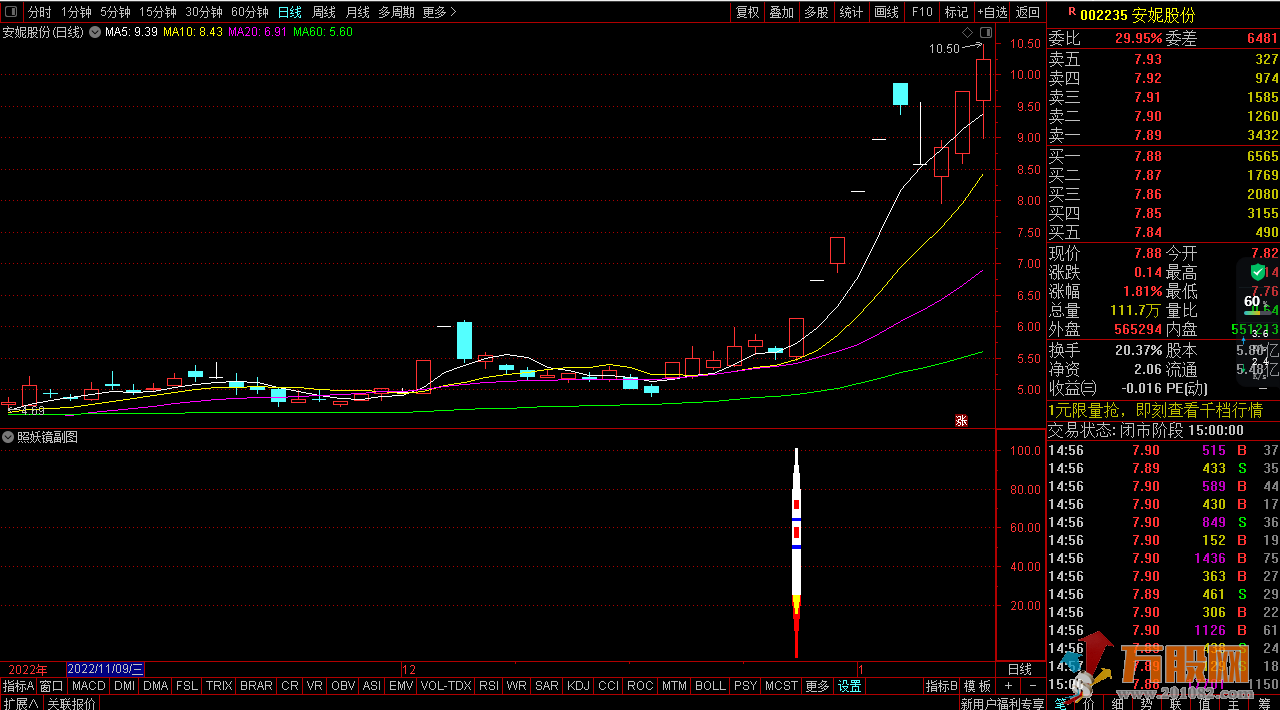The width and height of the screenshot is (1280, 710).
Task: Apply the DMI indicator
Action: pyautogui.click(x=124, y=686)
